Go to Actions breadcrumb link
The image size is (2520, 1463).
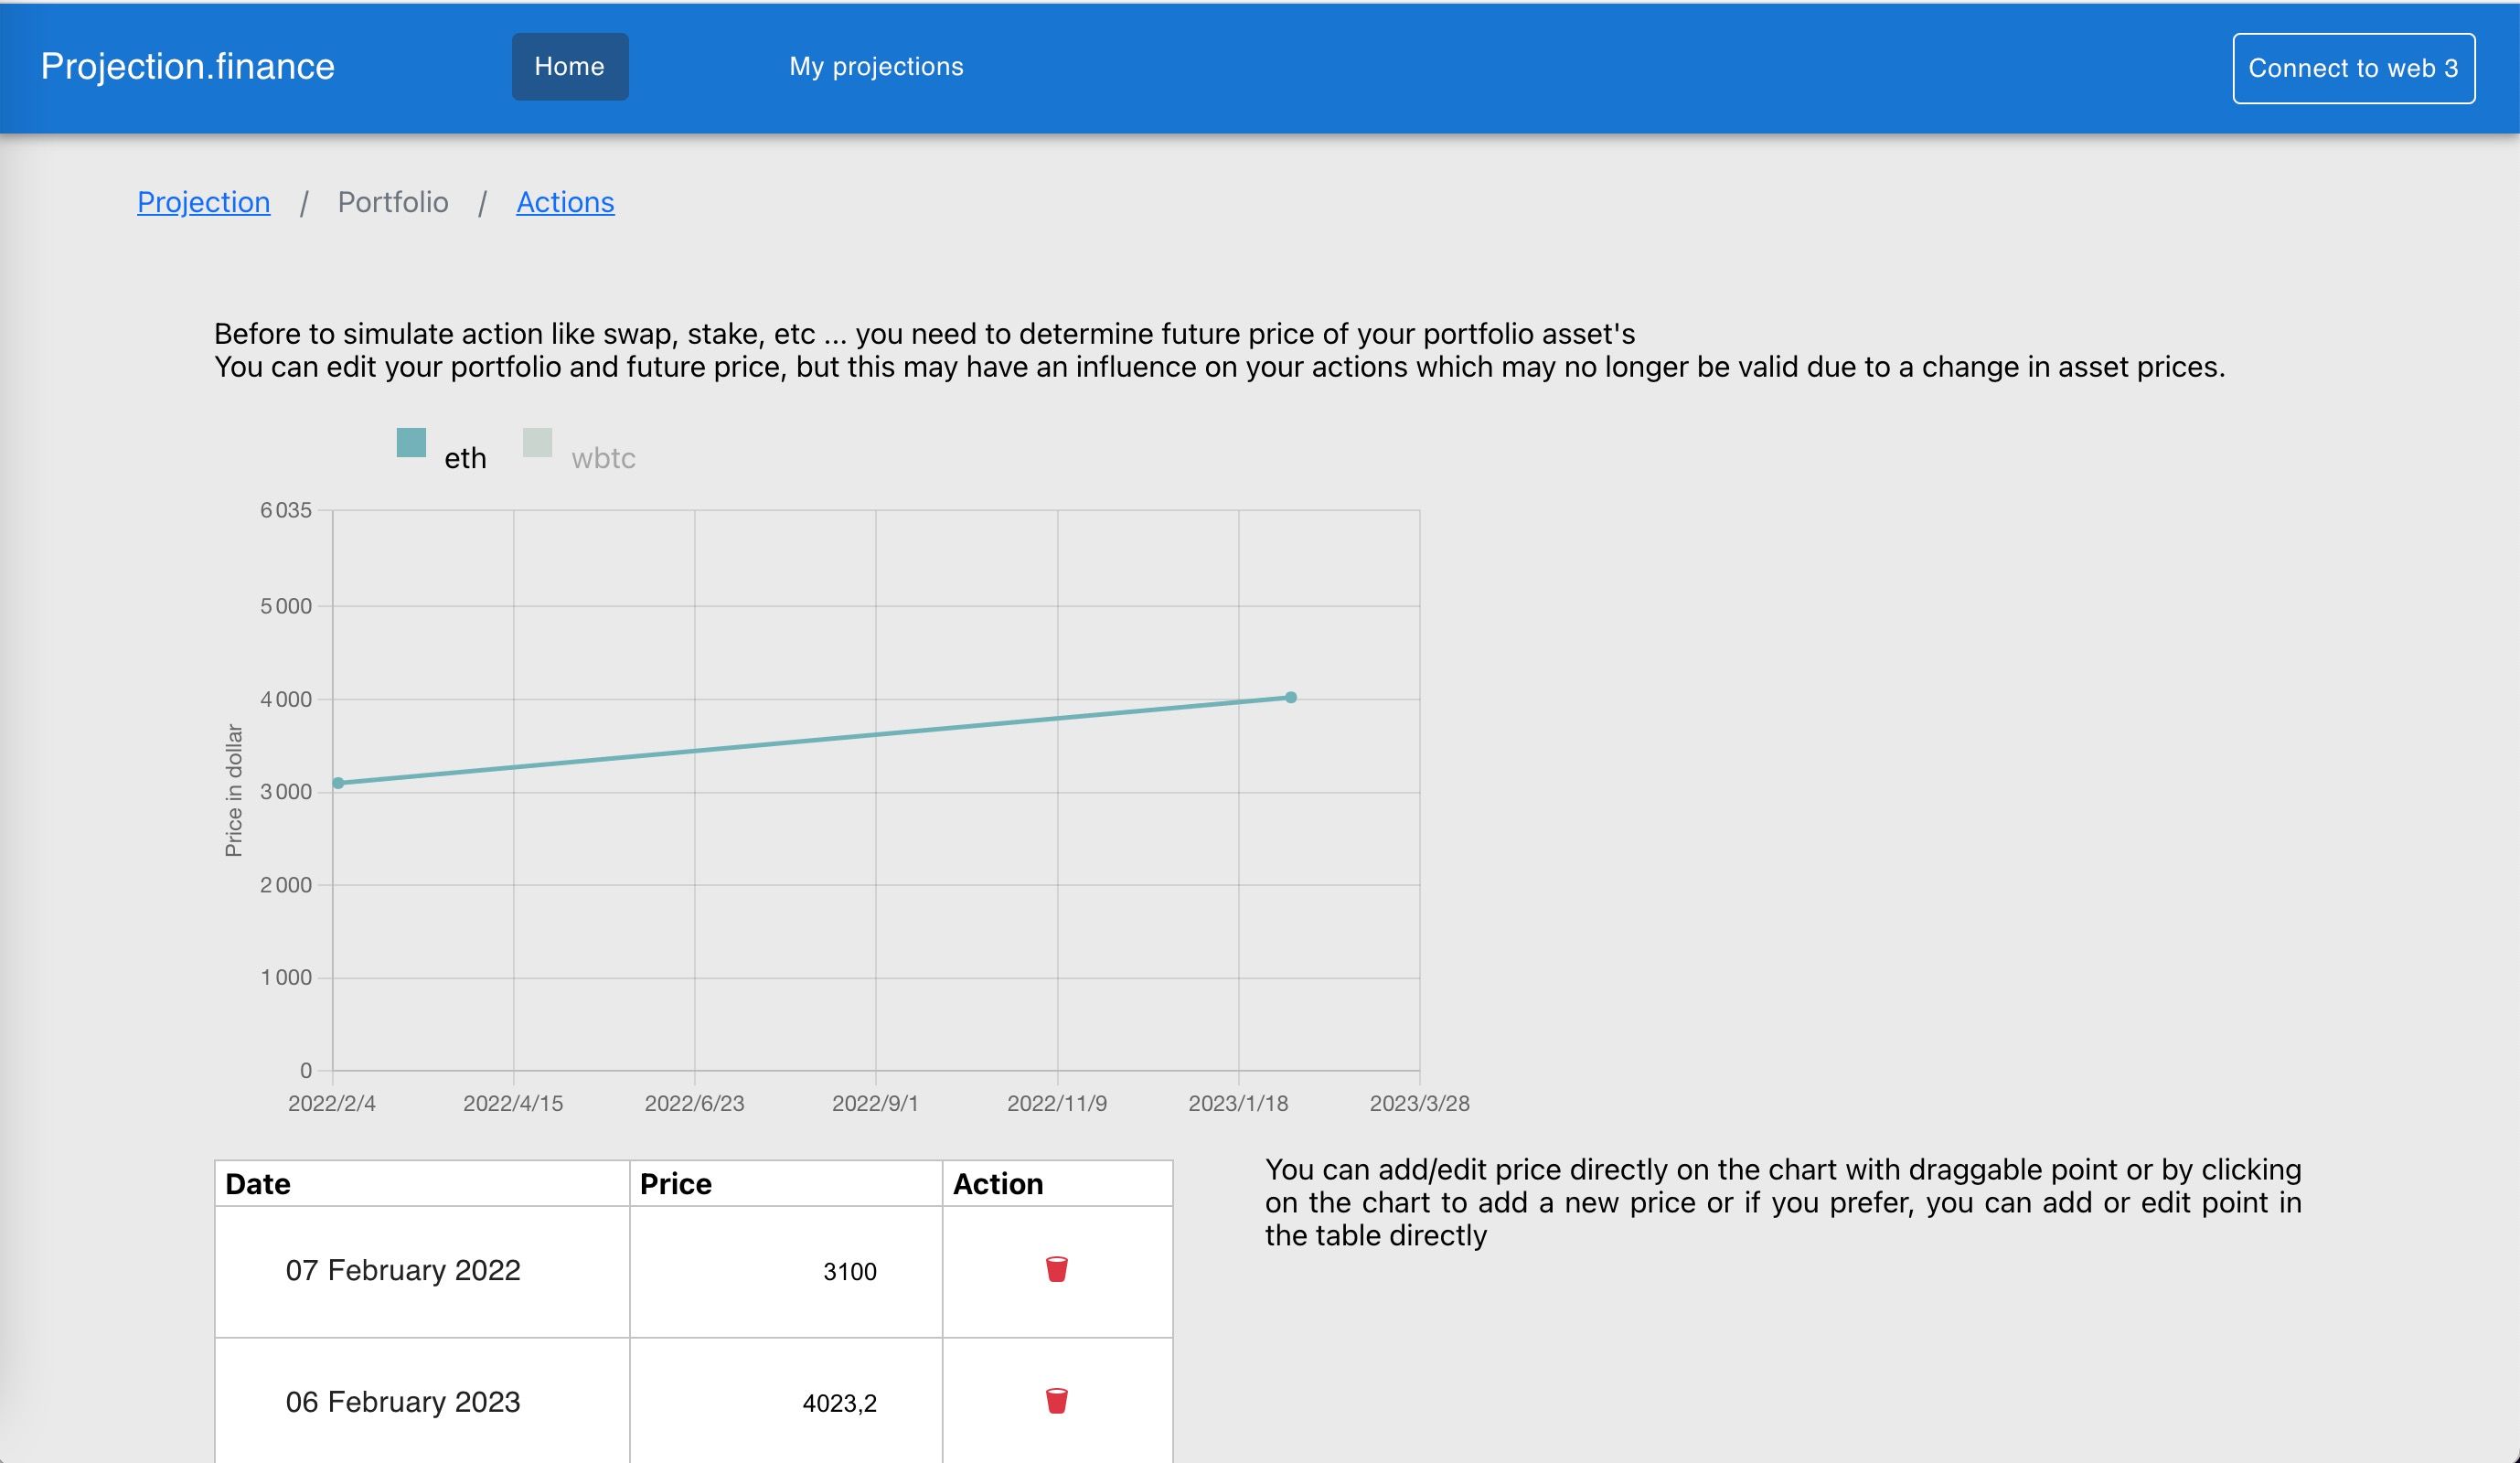coord(565,202)
